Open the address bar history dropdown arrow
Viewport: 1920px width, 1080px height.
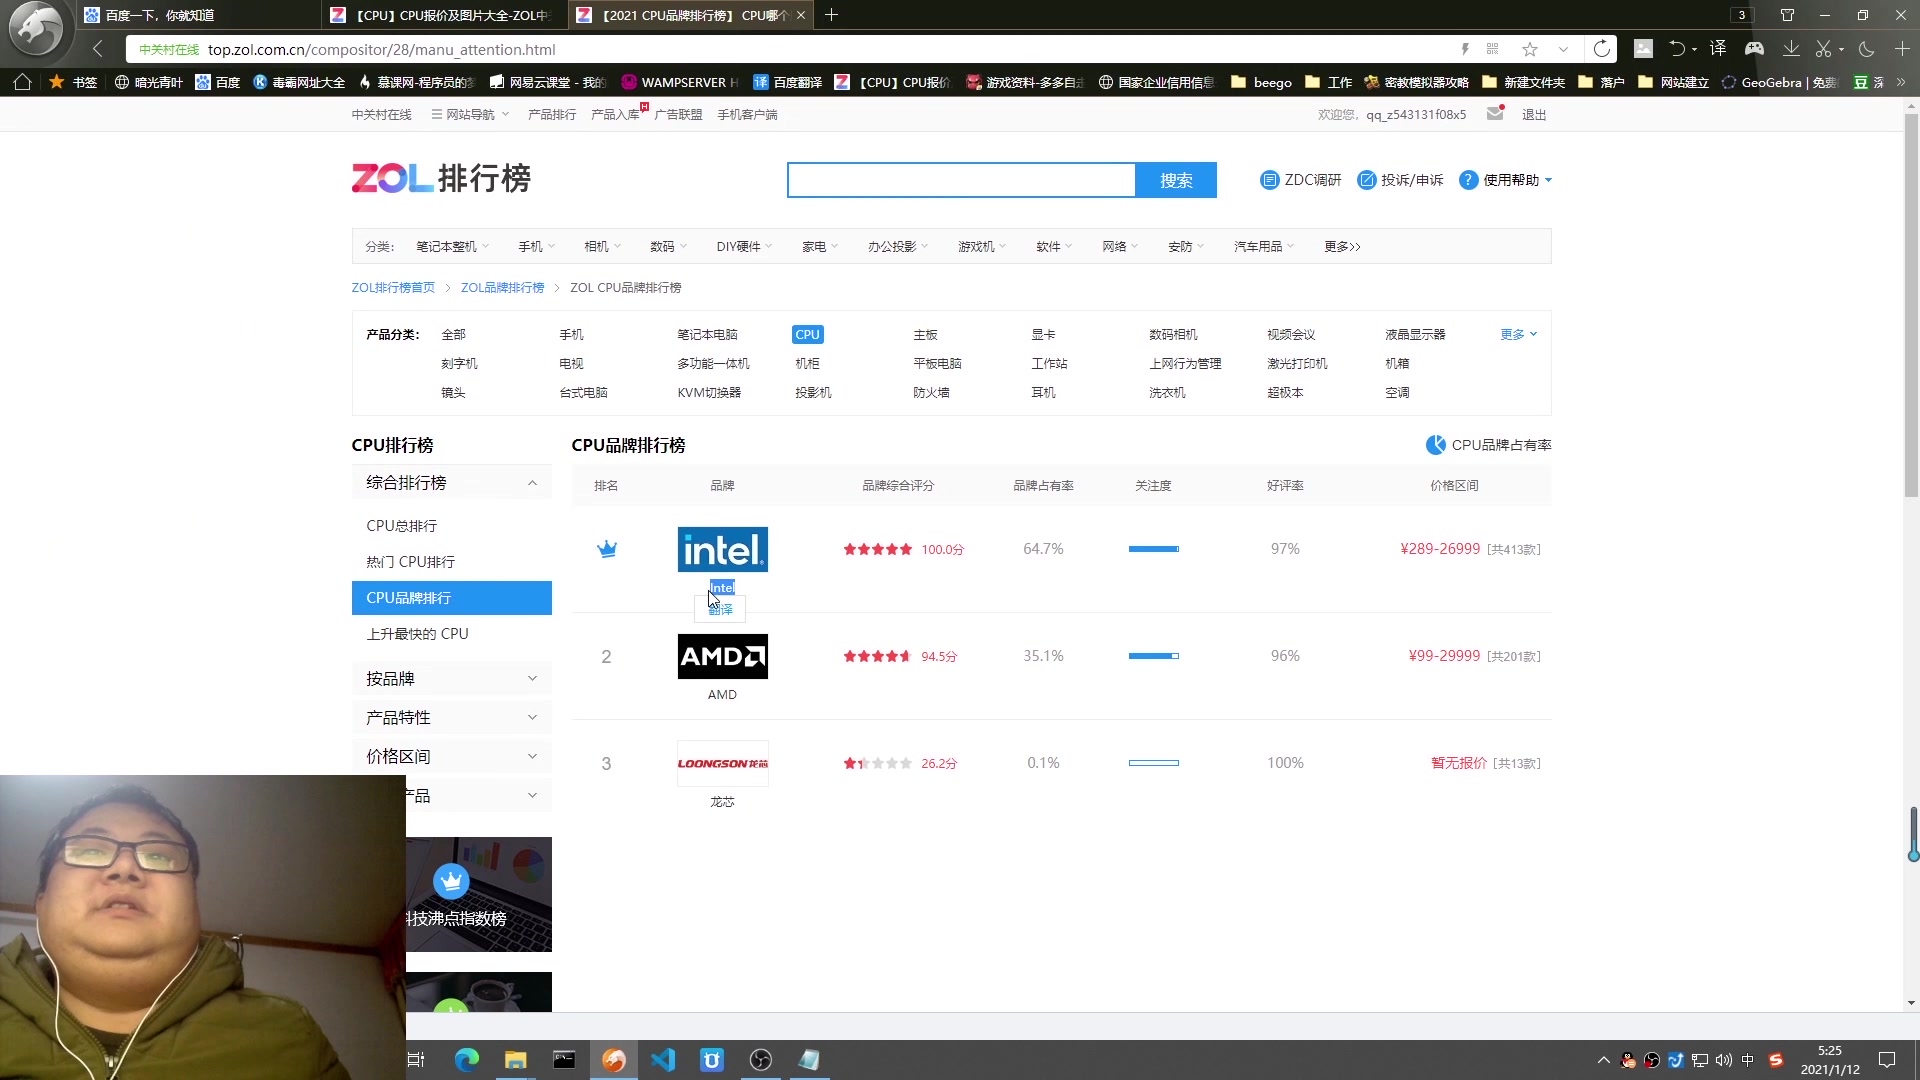[x=1563, y=49]
